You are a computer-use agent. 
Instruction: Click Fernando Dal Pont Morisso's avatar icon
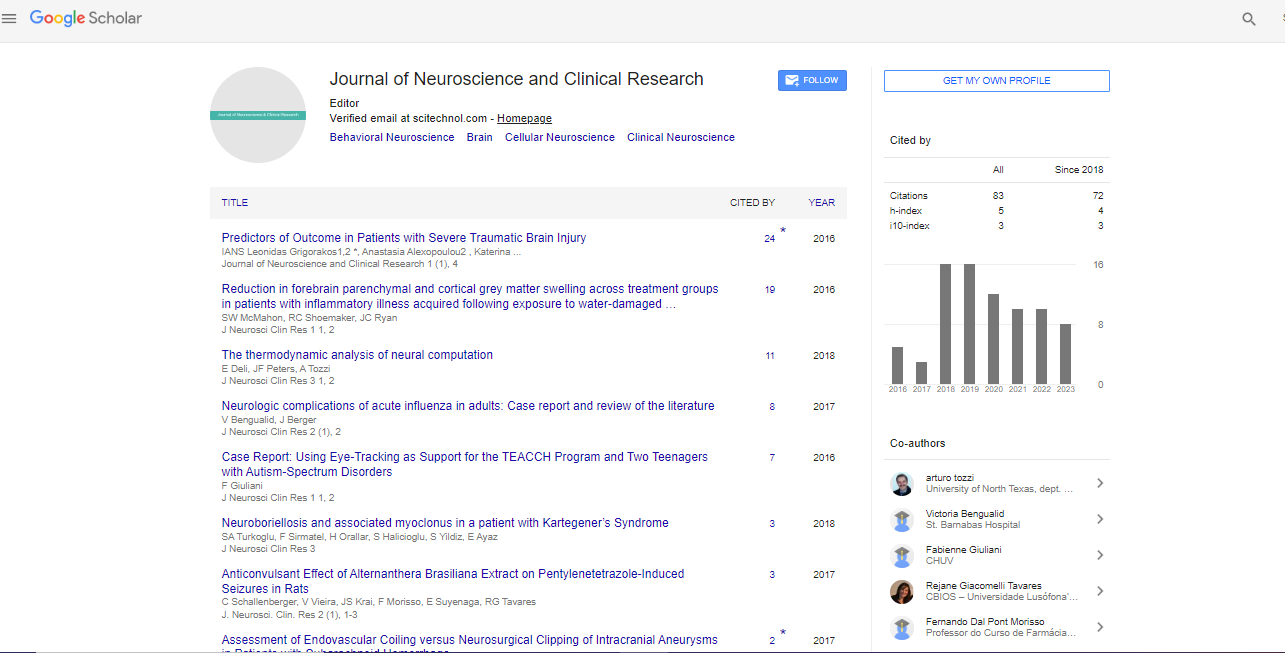tap(902, 628)
